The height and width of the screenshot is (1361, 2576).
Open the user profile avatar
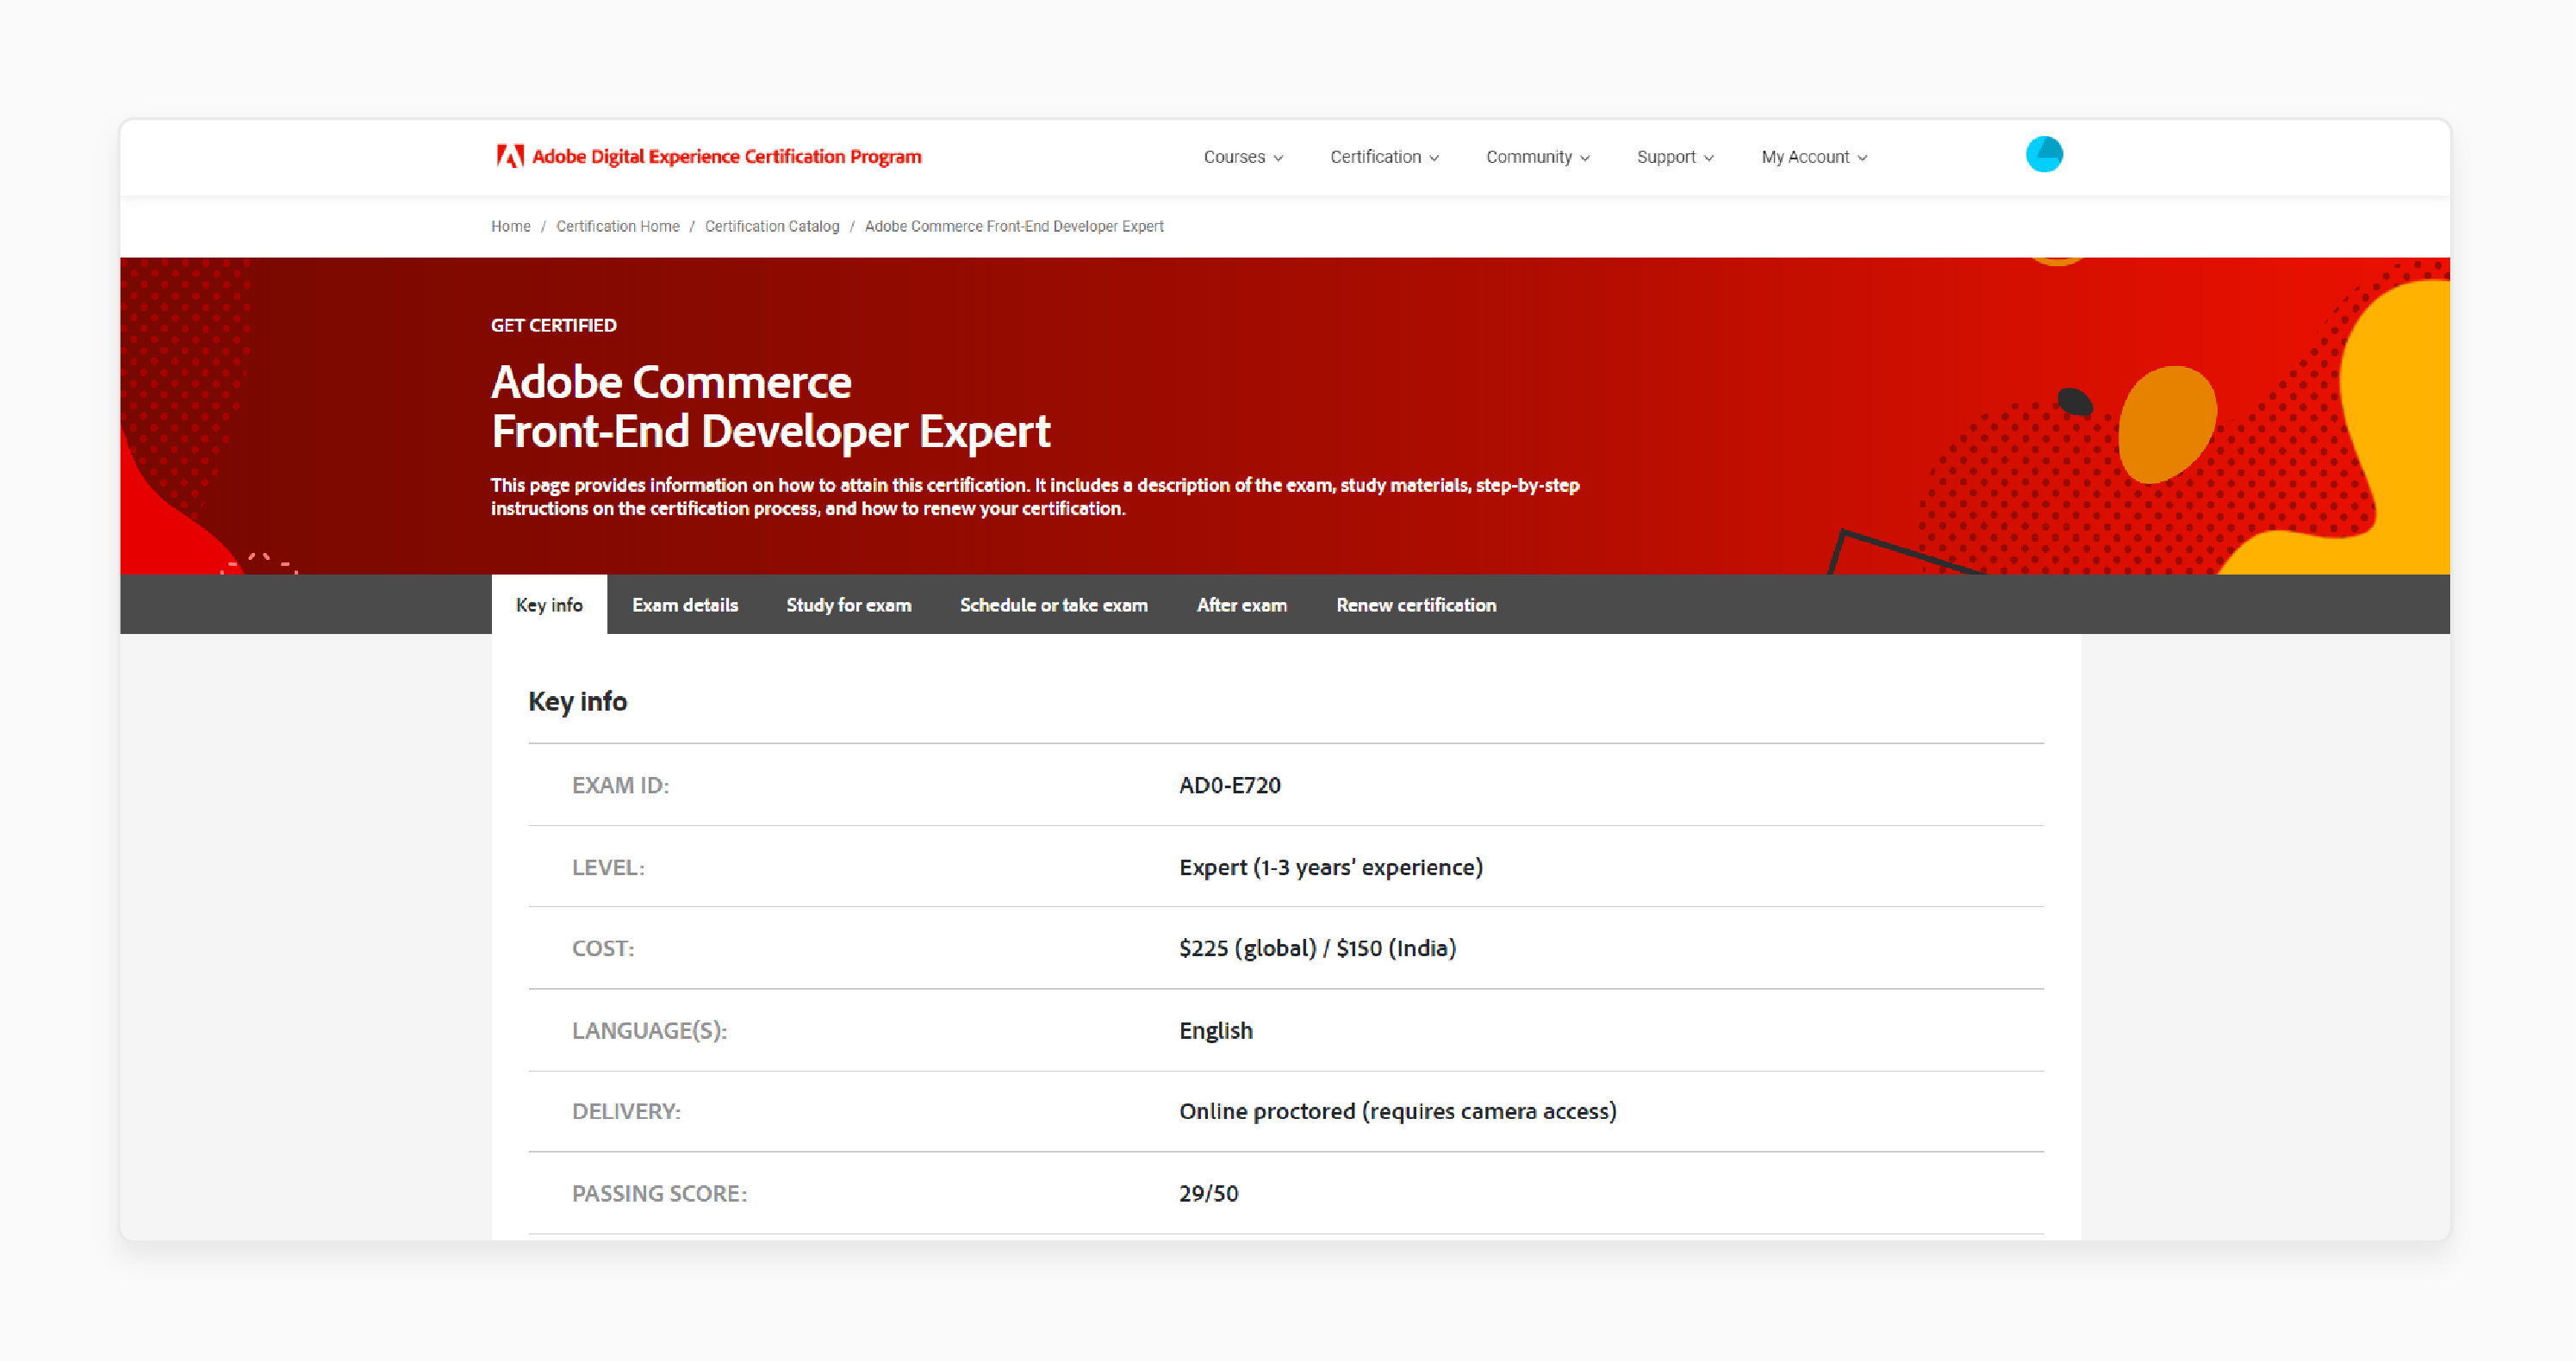2044,154
